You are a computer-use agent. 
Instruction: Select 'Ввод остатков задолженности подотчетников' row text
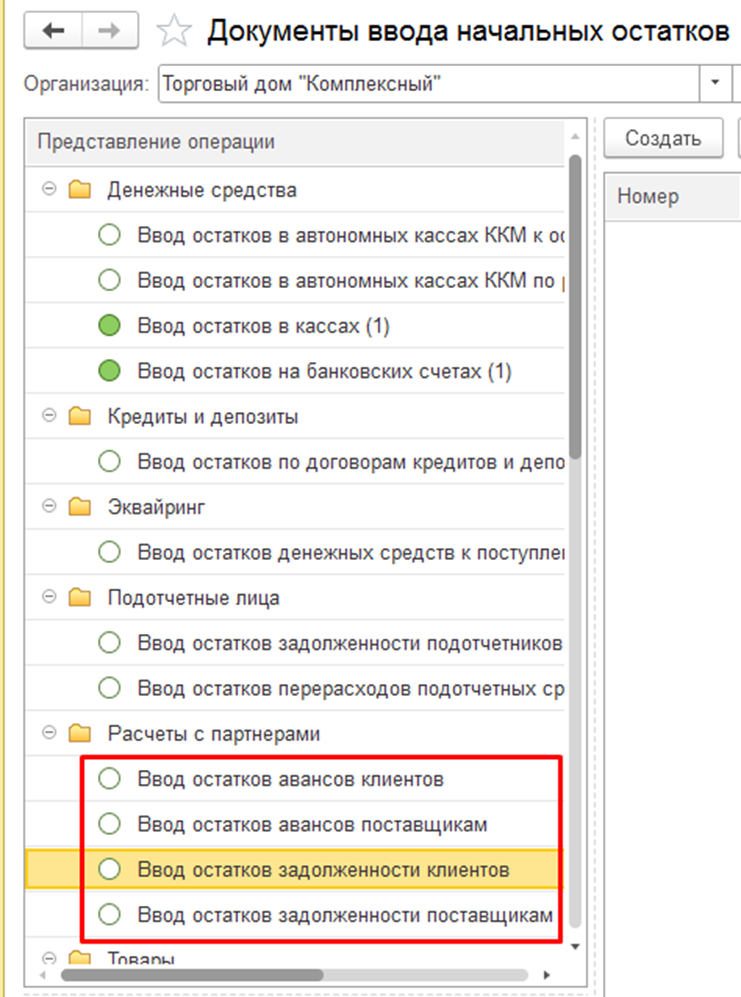pyautogui.click(x=350, y=643)
